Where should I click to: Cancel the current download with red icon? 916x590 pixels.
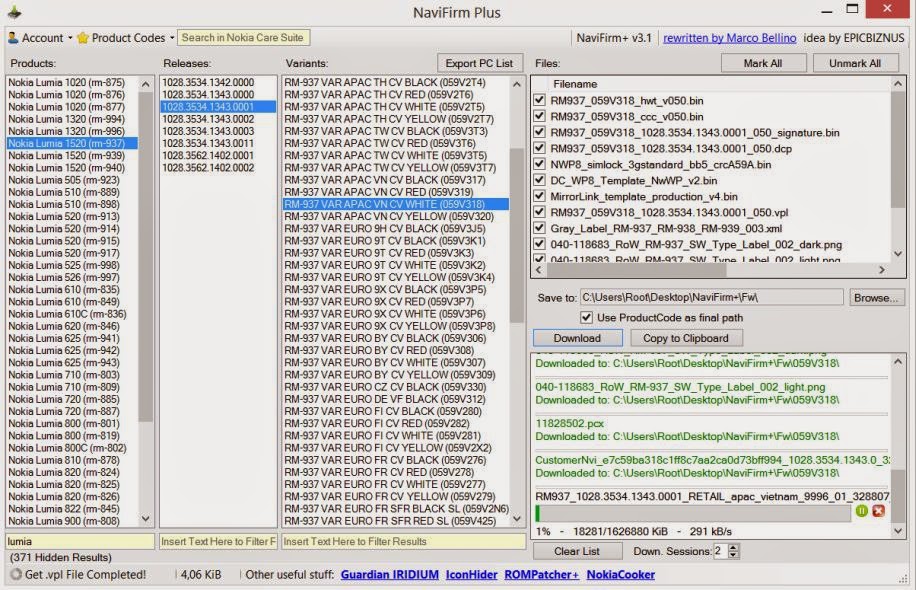(x=878, y=511)
